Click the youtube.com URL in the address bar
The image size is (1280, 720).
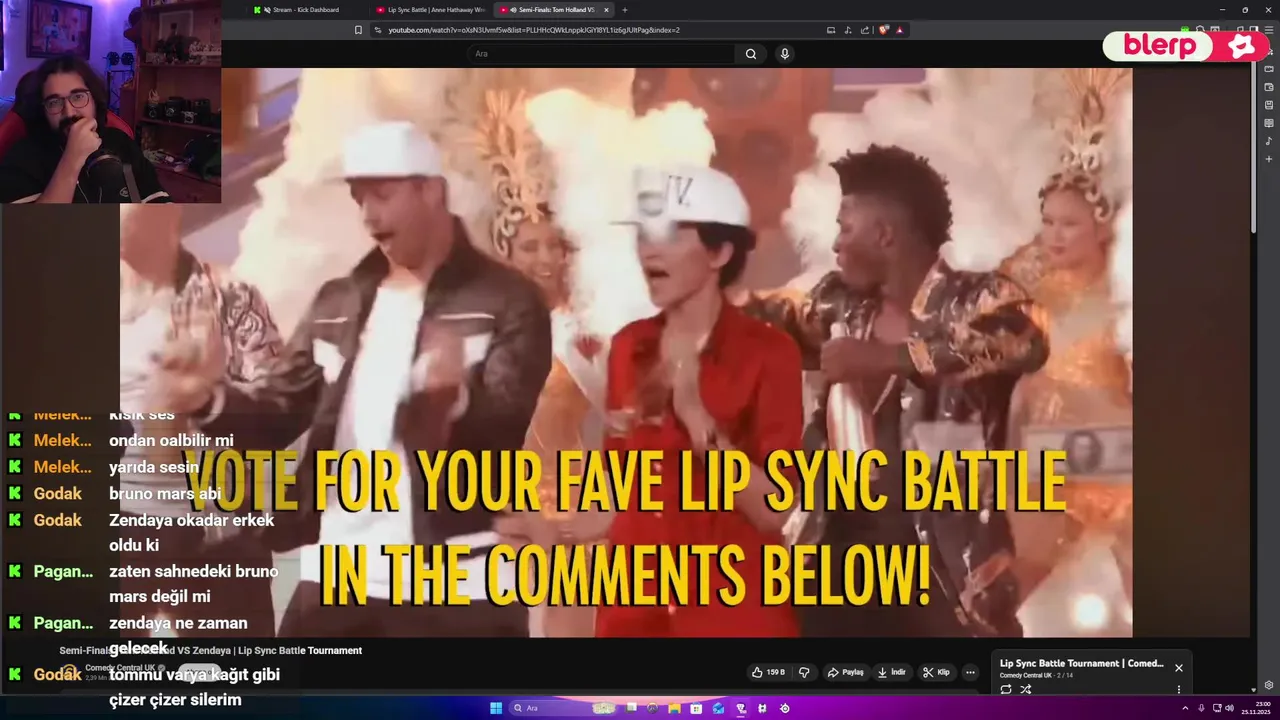(534, 30)
